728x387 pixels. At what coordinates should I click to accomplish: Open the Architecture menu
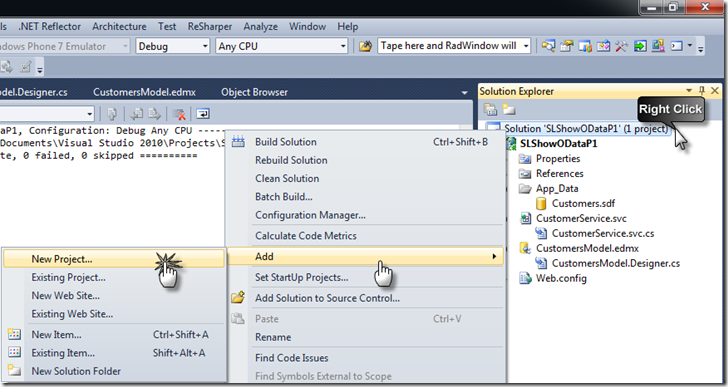point(119,26)
